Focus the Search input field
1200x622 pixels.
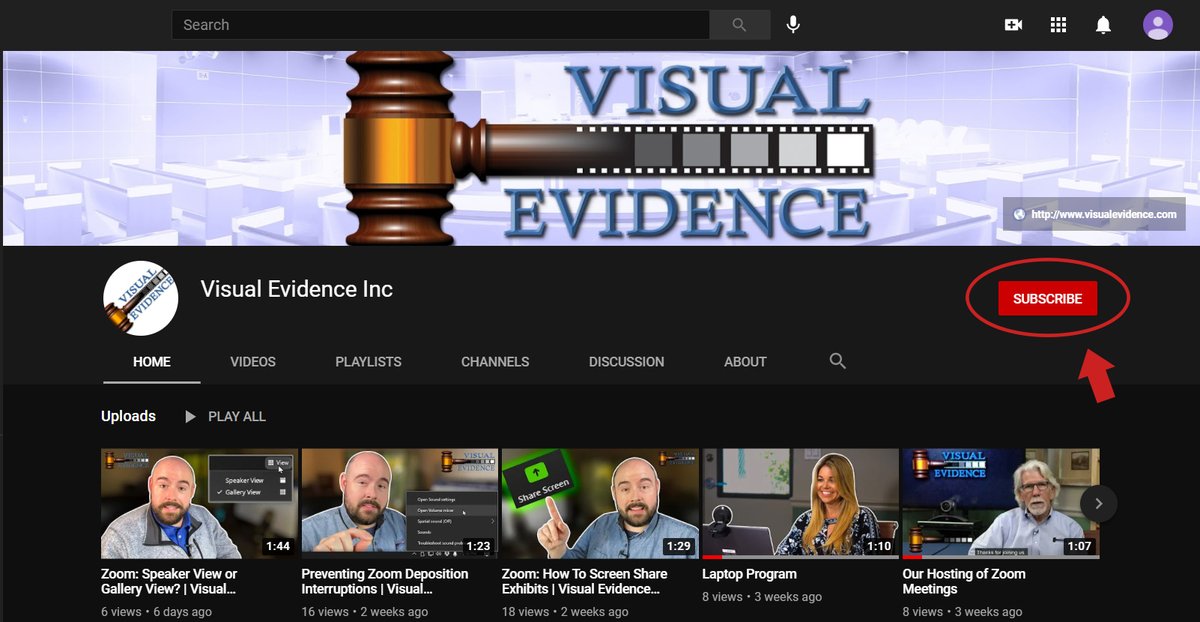441,25
